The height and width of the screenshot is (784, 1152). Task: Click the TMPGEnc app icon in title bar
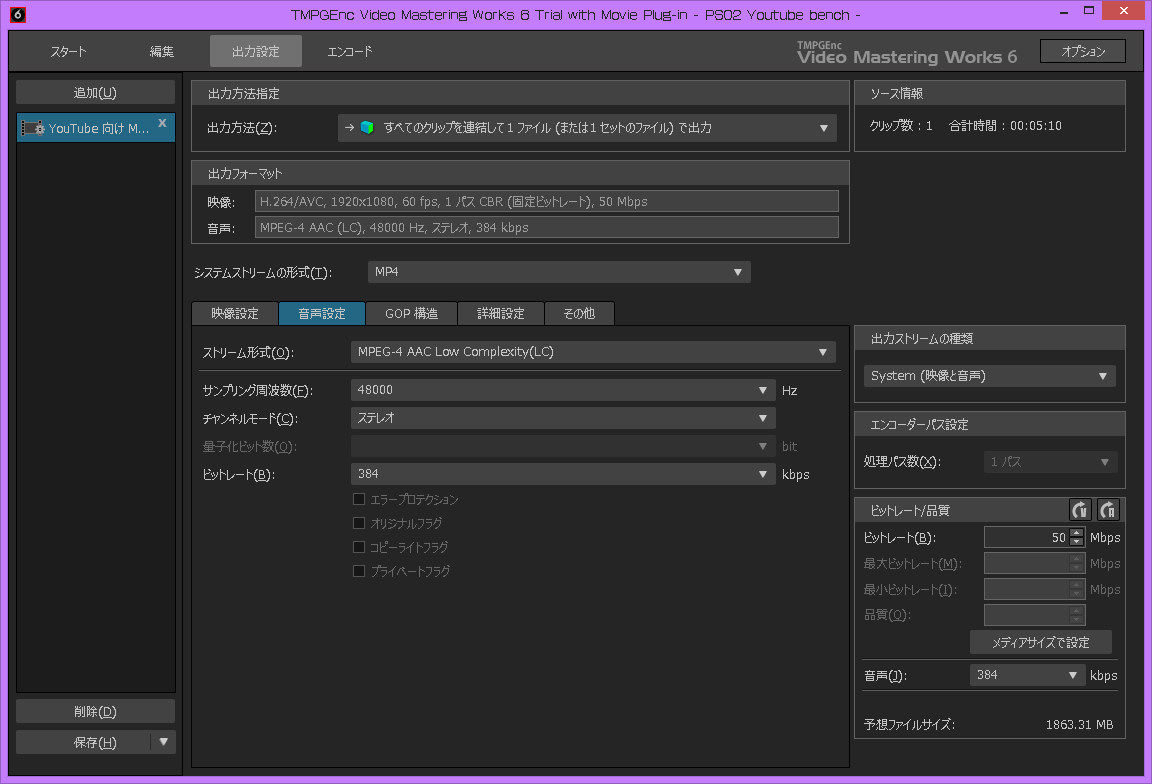[x=18, y=14]
